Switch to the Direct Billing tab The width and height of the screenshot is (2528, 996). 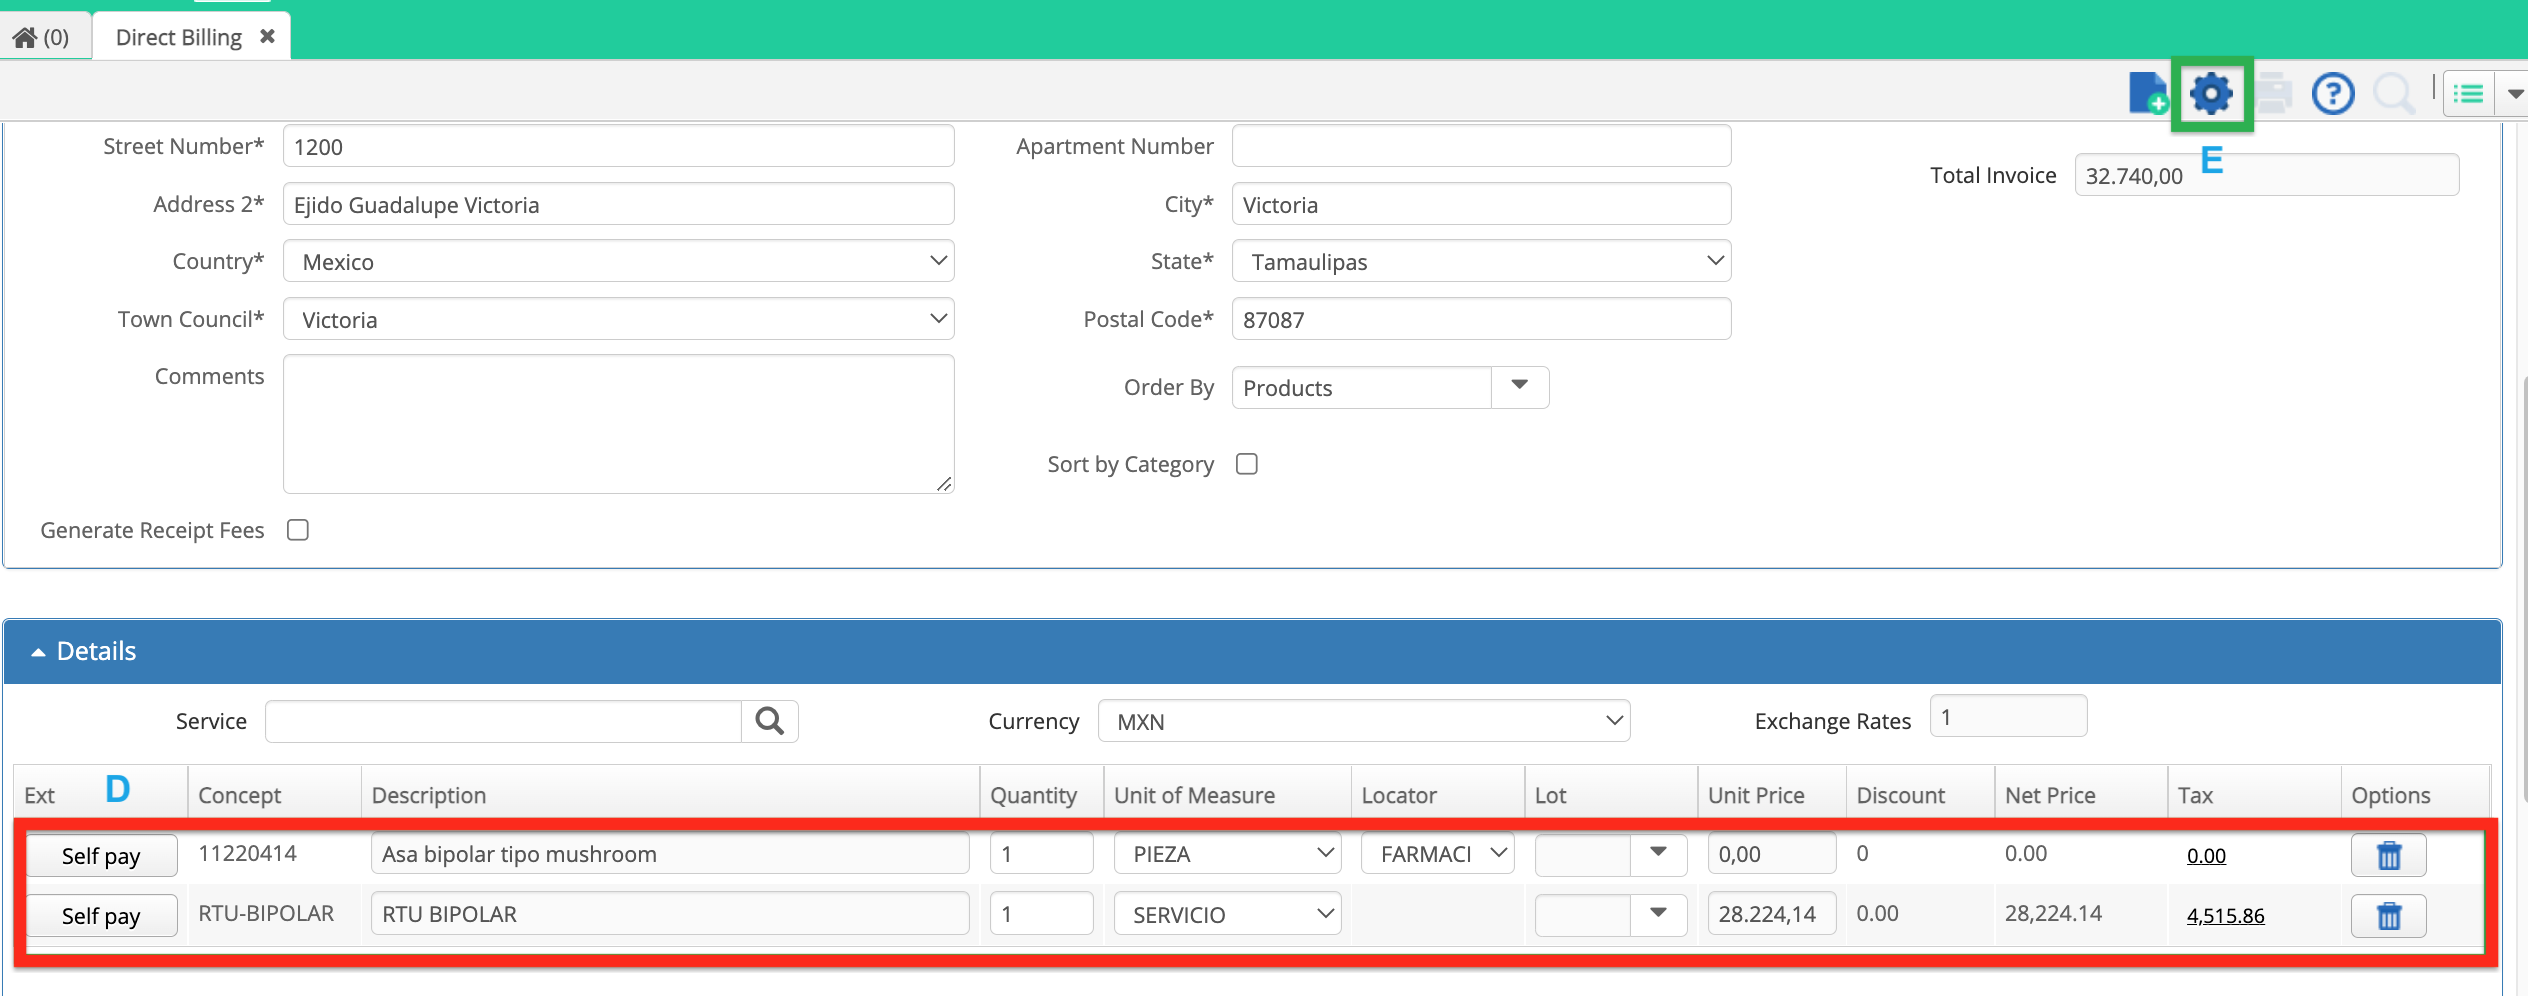(x=179, y=38)
